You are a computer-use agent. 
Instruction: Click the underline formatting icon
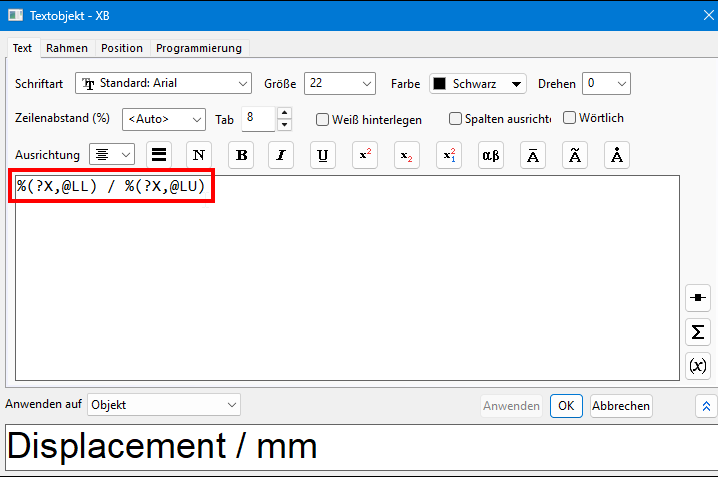click(323, 155)
